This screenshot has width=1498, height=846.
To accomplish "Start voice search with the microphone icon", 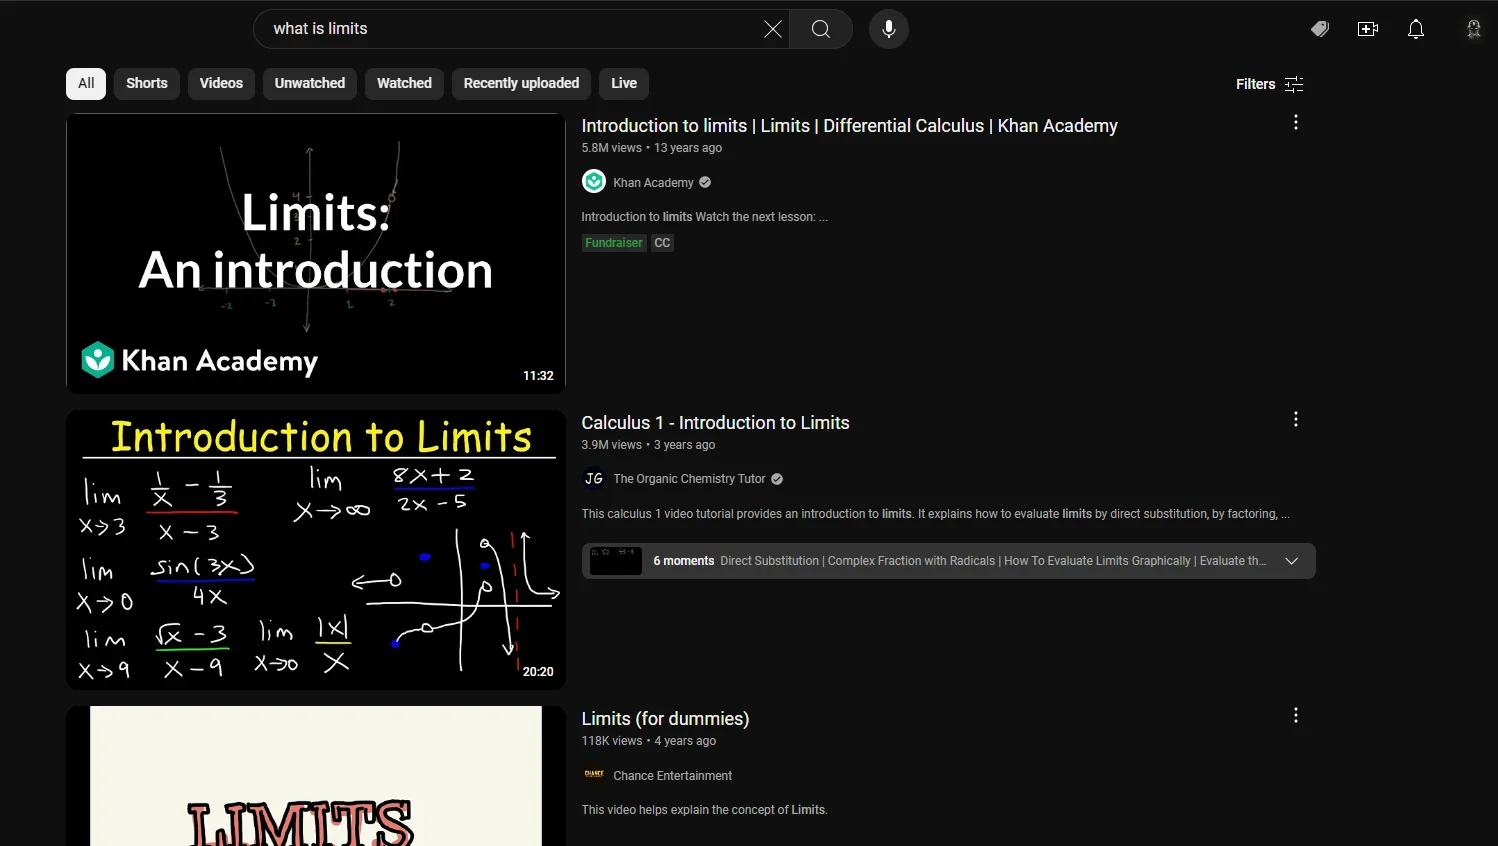I will point(889,29).
